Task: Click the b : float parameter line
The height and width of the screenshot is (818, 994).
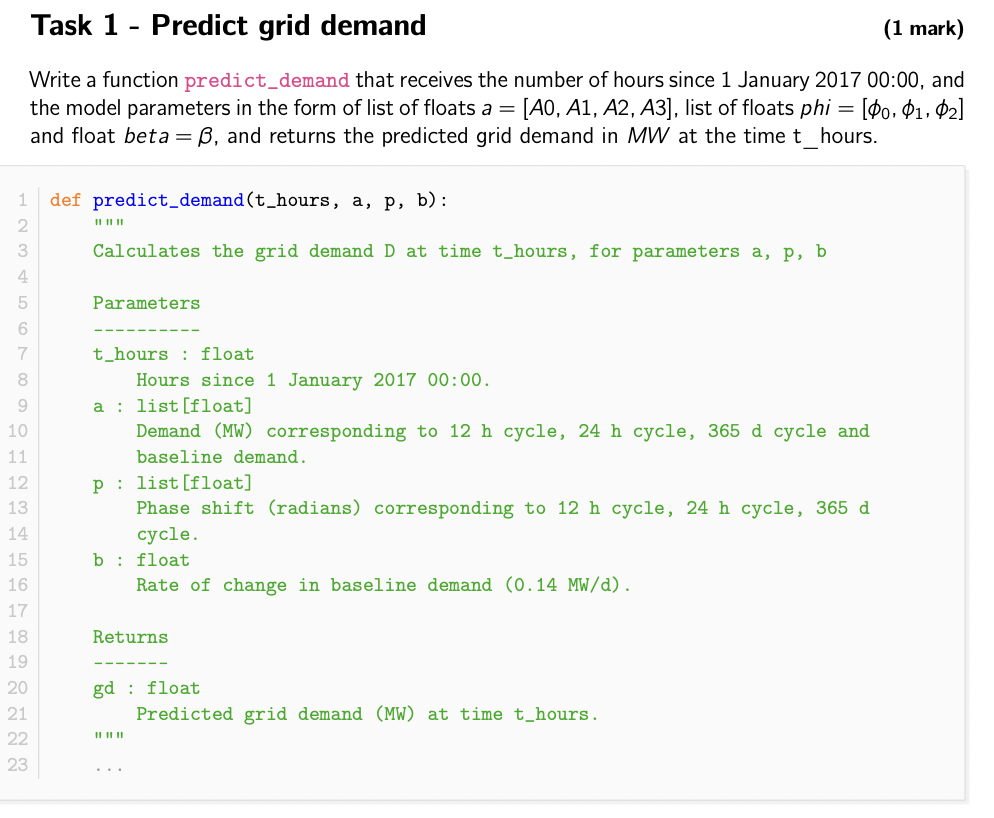Action: pyautogui.click(x=141, y=560)
